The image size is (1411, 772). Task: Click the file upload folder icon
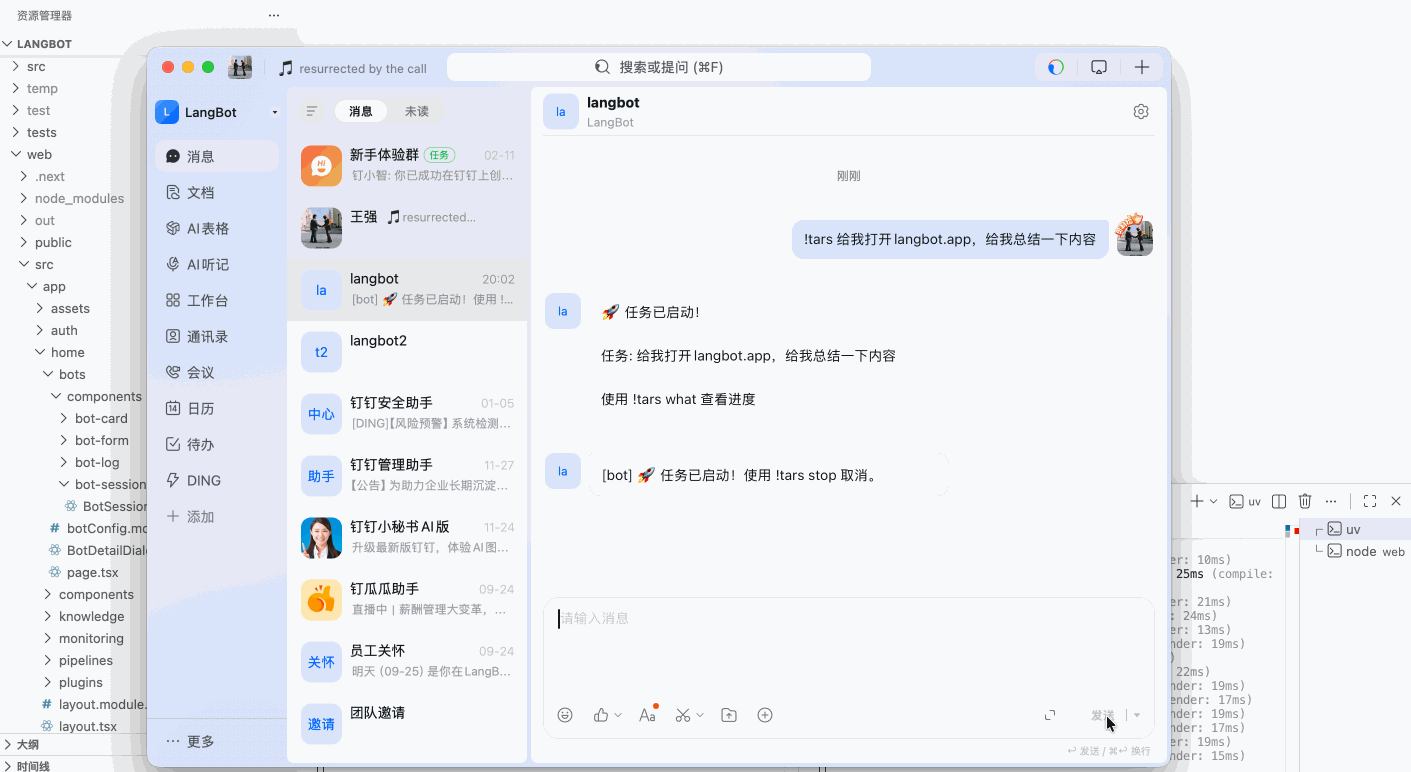[x=729, y=715]
